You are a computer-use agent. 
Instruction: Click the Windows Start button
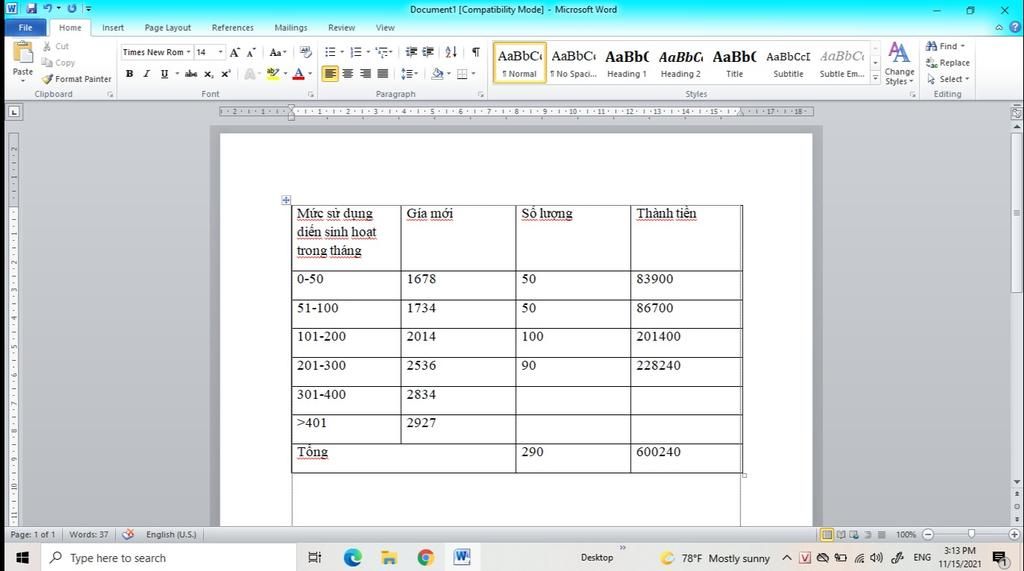(22, 557)
